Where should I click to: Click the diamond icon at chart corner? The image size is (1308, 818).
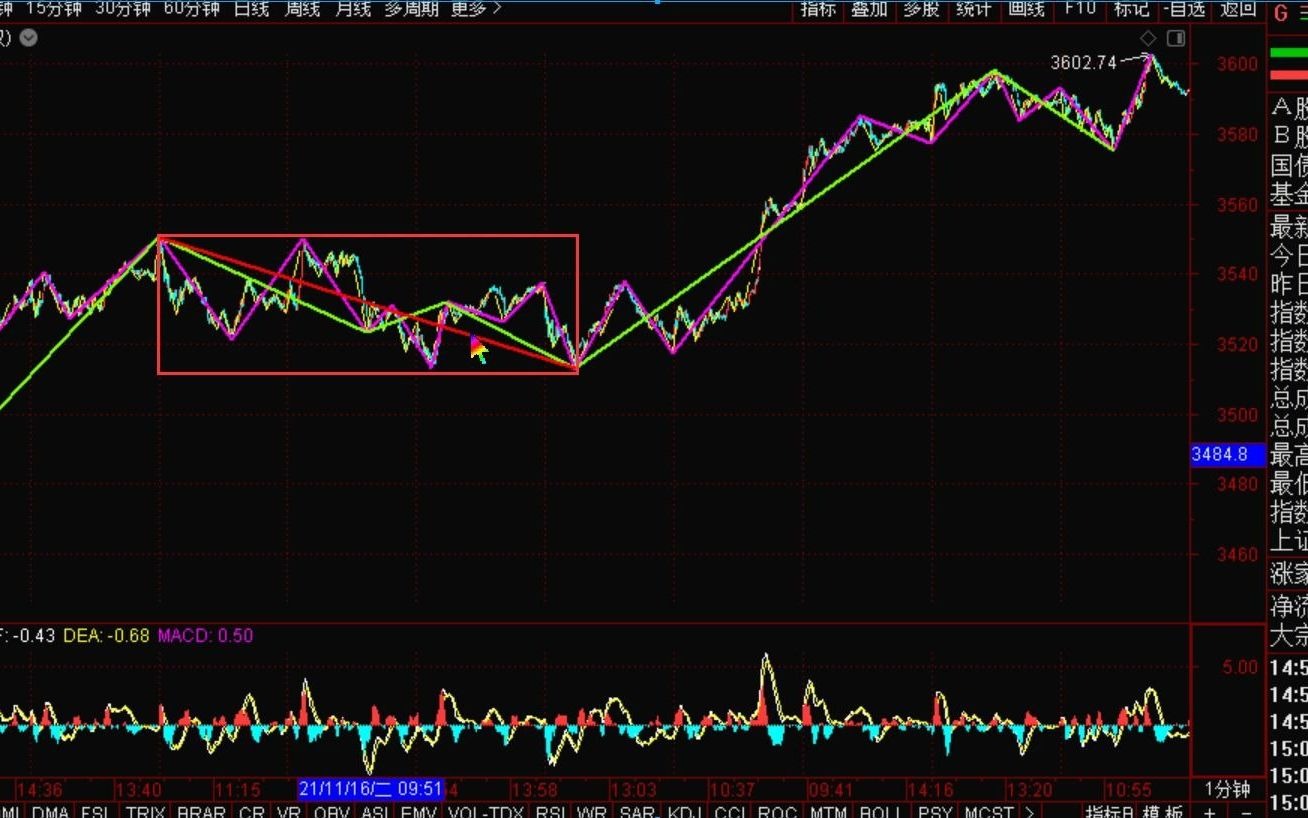pyautogui.click(x=1148, y=38)
